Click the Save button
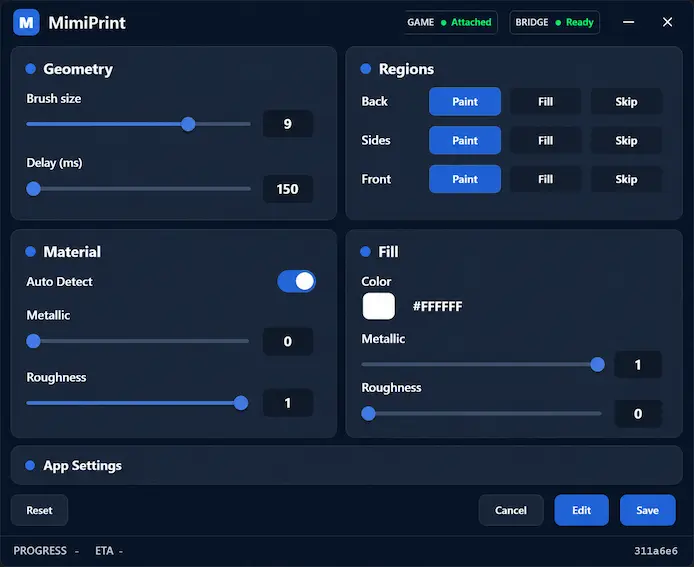 point(648,510)
